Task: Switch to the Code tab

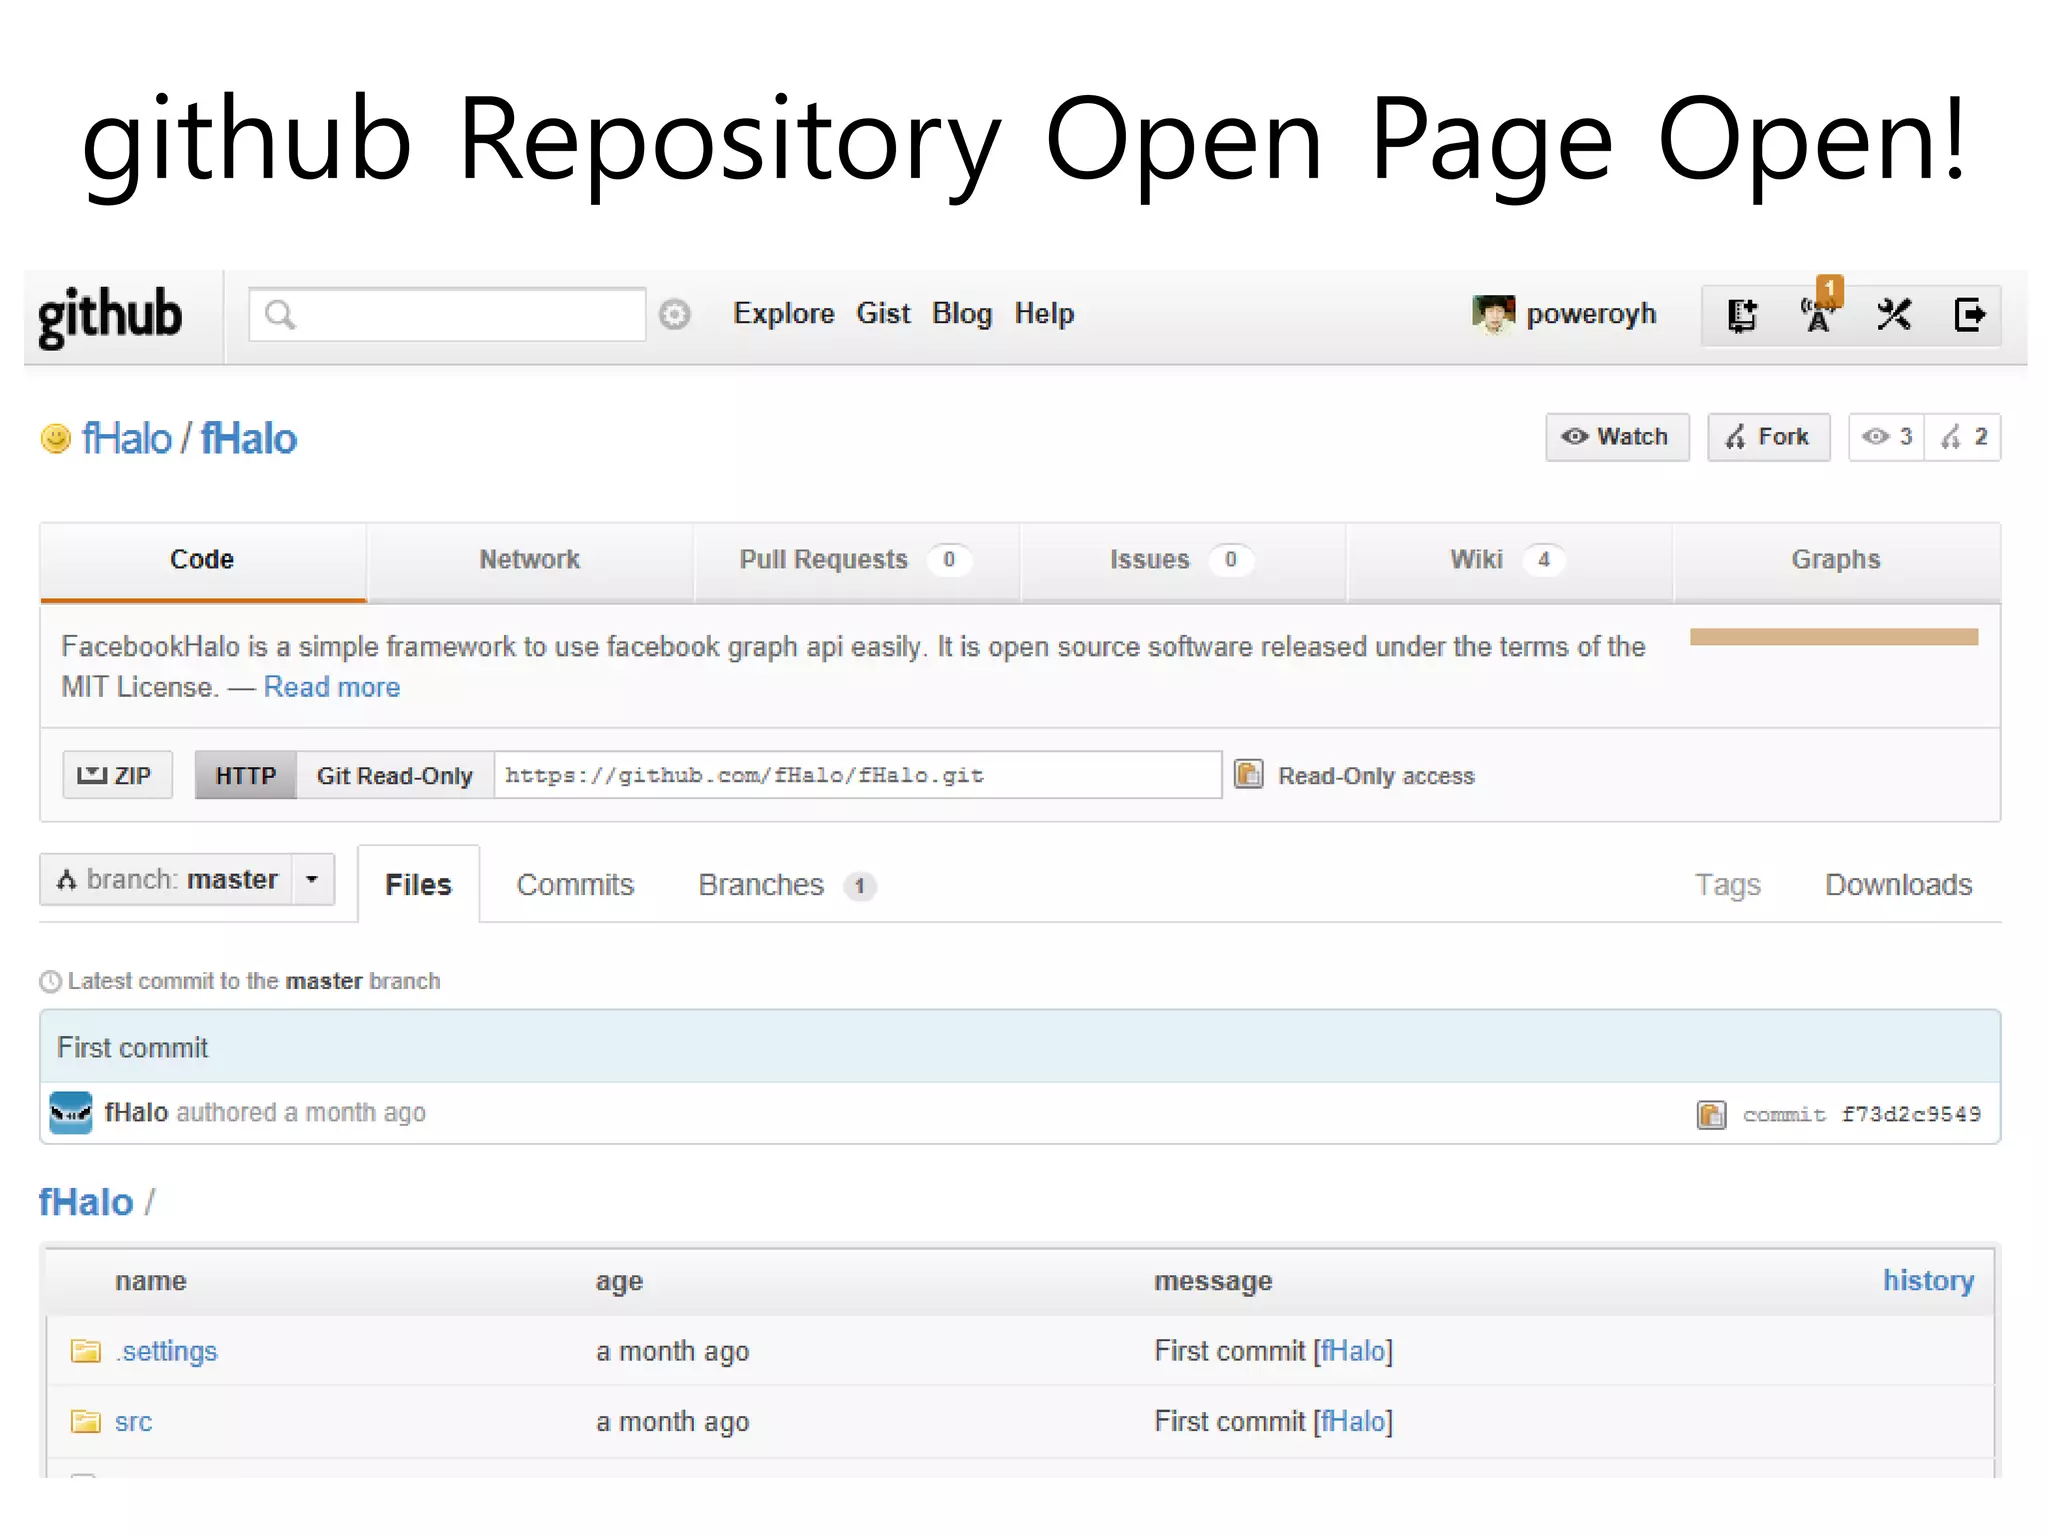Action: click(x=203, y=560)
